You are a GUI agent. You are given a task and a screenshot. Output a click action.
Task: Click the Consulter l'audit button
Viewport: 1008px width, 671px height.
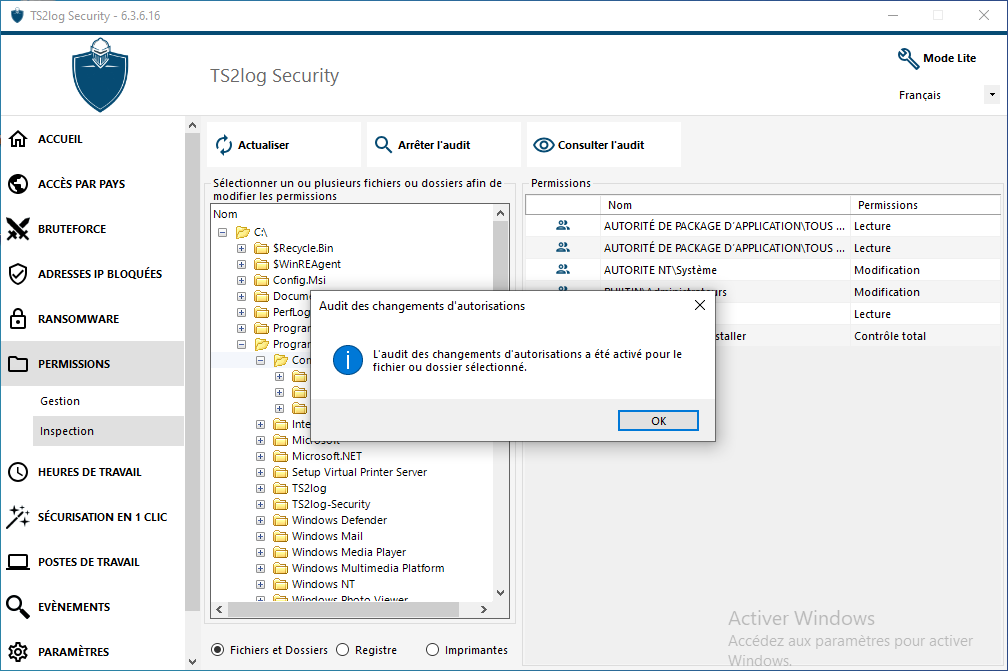point(604,145)
